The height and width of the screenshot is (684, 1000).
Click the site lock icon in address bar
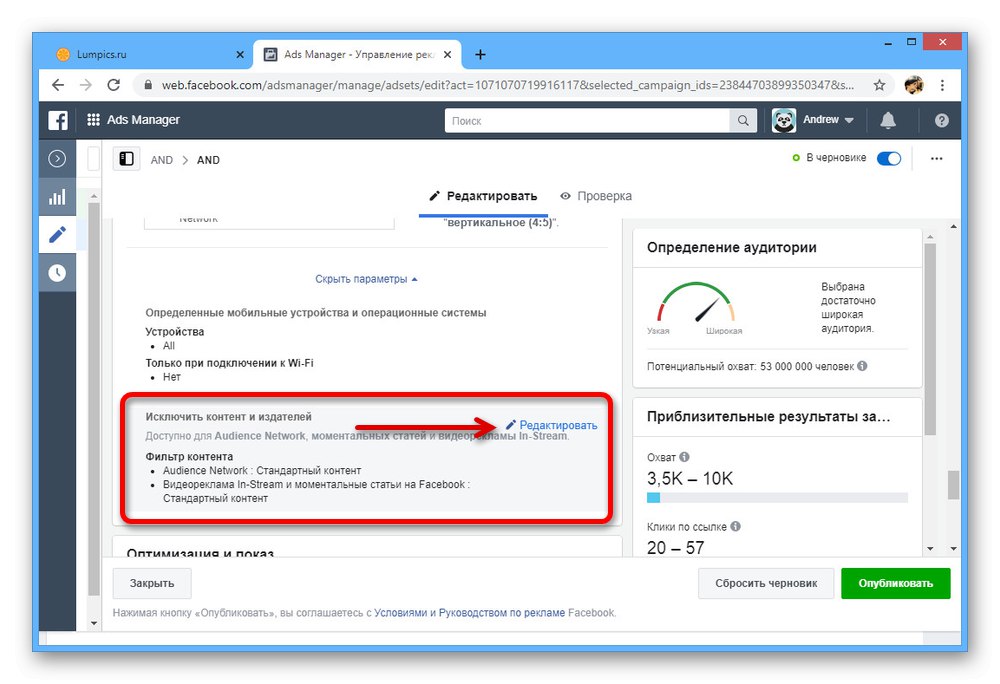click(148, 85)
